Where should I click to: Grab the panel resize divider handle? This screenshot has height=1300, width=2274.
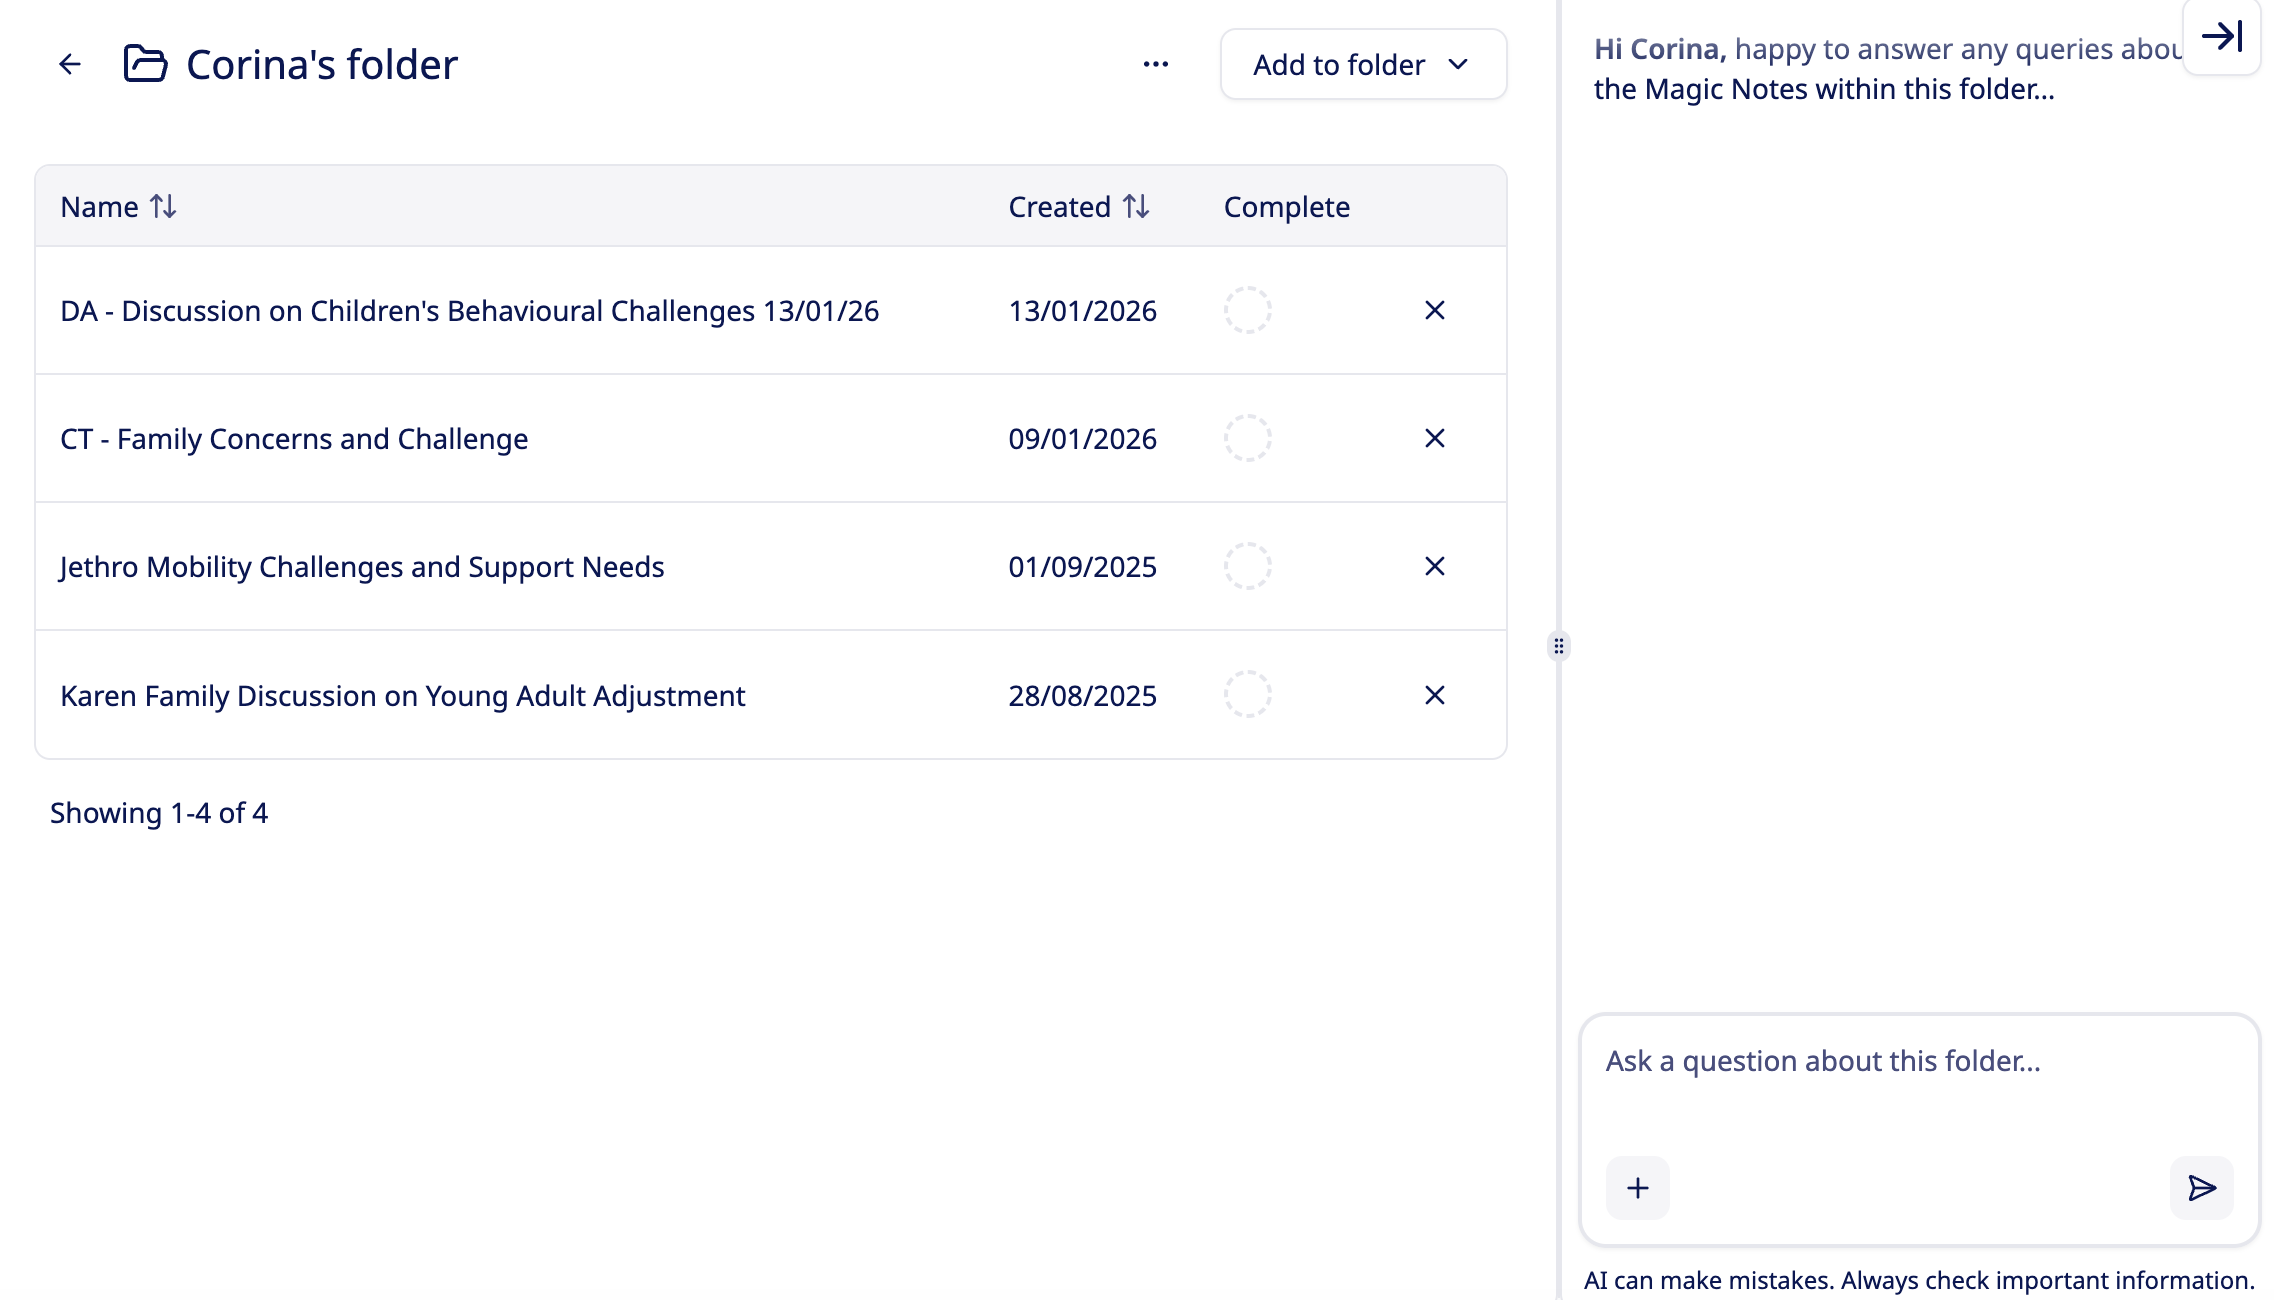[1558, 646]
